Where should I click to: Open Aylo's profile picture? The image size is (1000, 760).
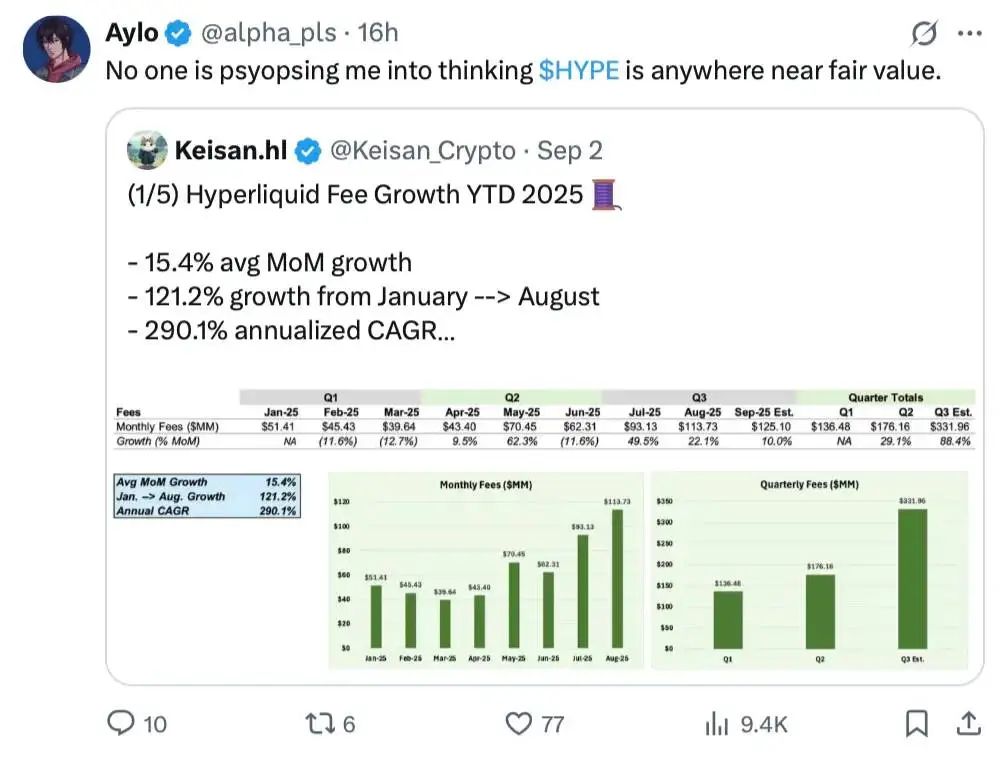(x=56, y=42)
